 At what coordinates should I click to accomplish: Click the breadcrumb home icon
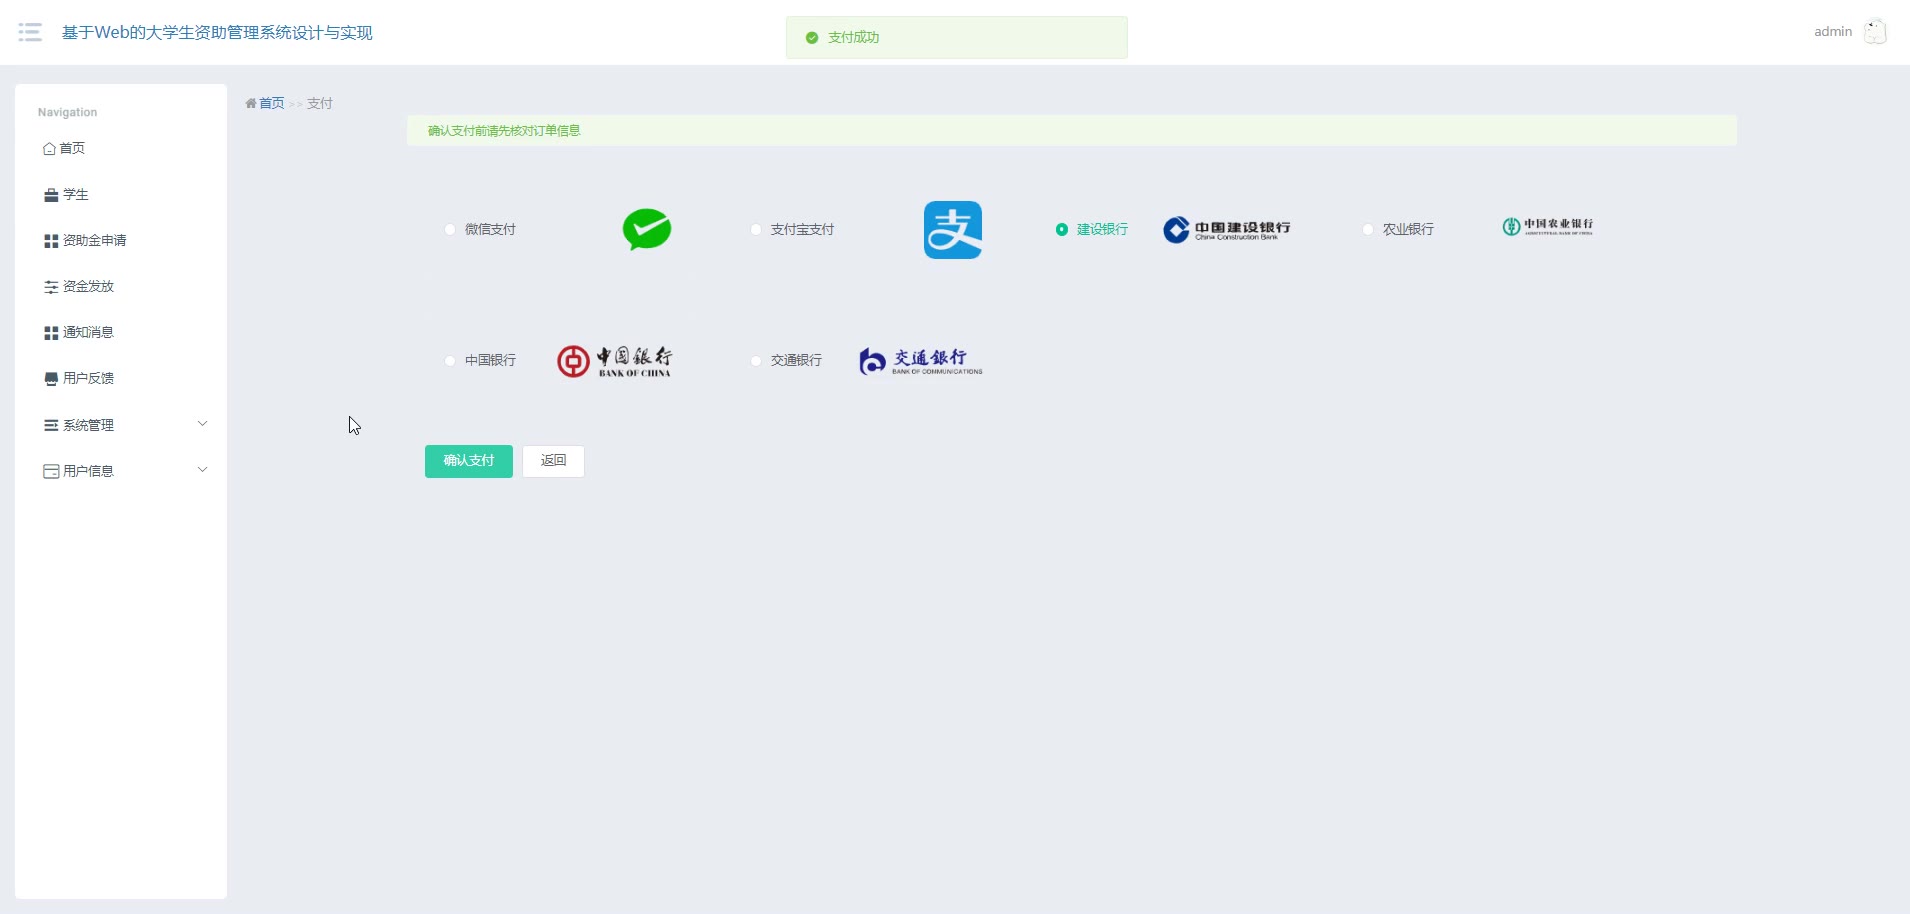(x=251, y=103)
